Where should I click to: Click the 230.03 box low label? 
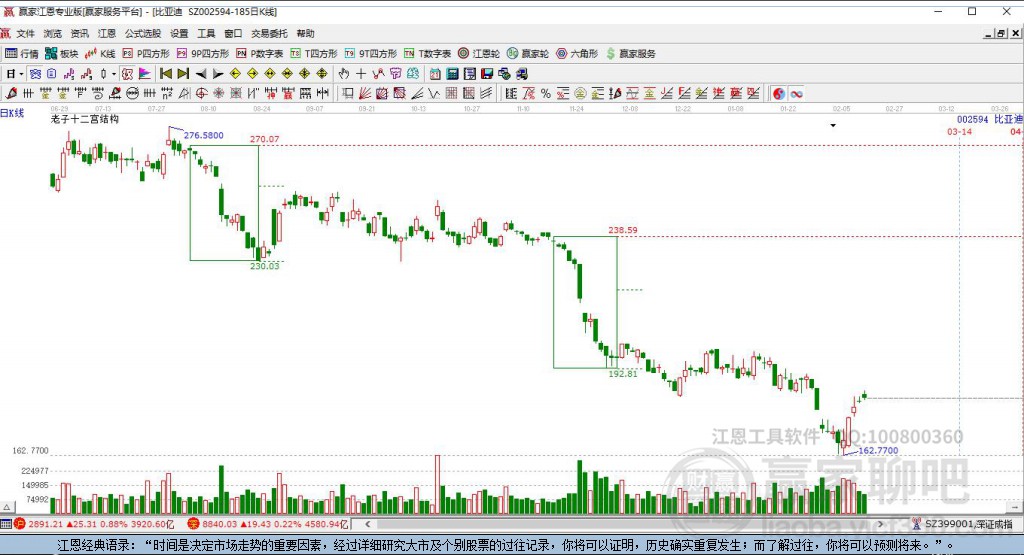[x=264, y=266]
